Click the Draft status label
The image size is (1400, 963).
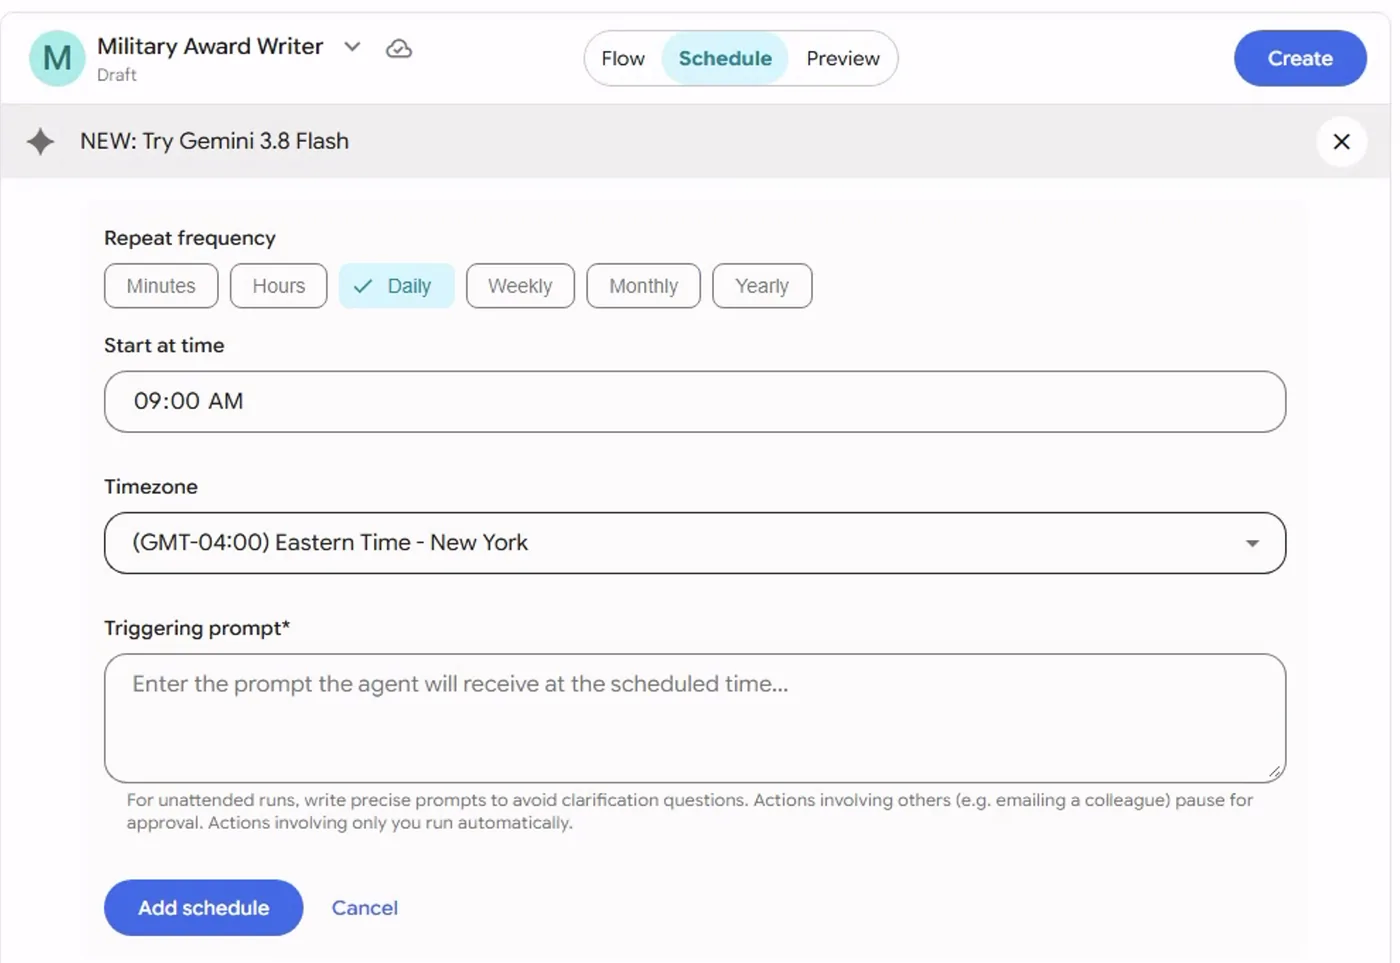pos(117,75)
